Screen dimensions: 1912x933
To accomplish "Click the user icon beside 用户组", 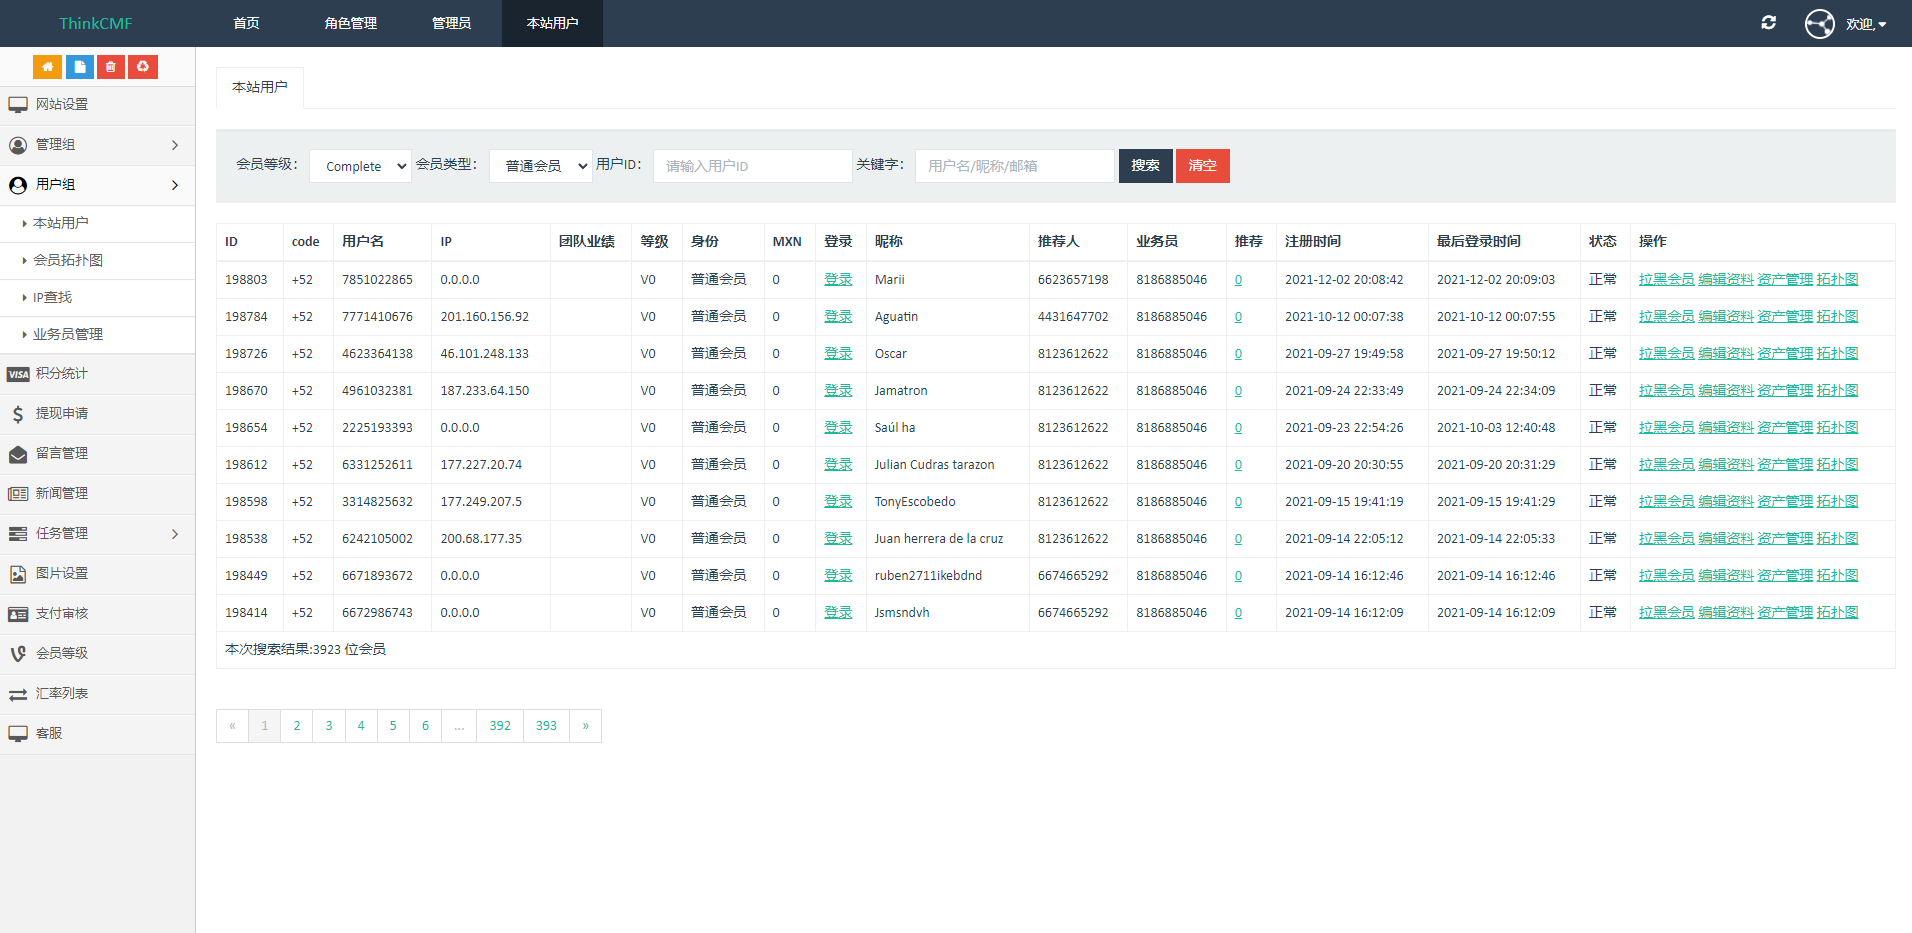I will [18, 185].
